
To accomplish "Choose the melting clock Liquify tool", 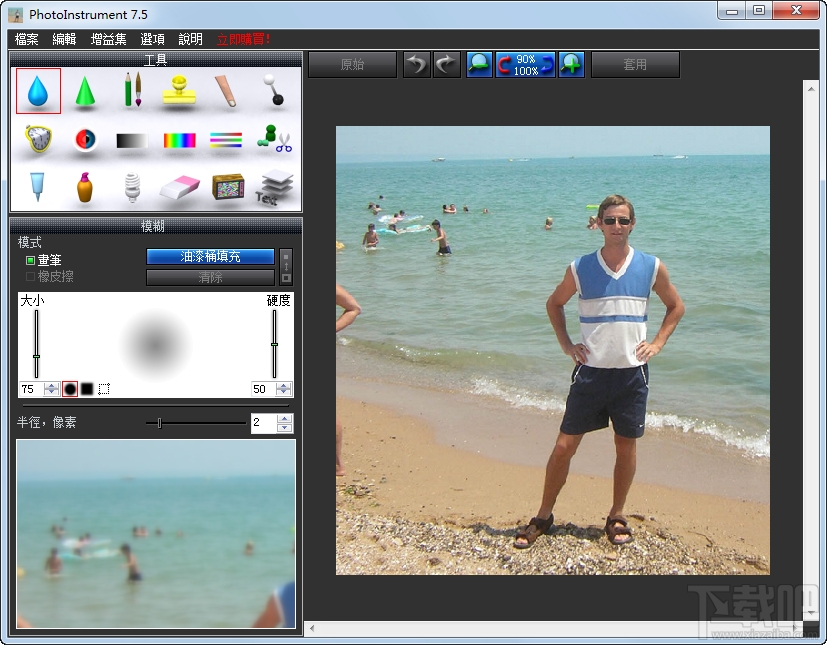I will tap(38, 139).
